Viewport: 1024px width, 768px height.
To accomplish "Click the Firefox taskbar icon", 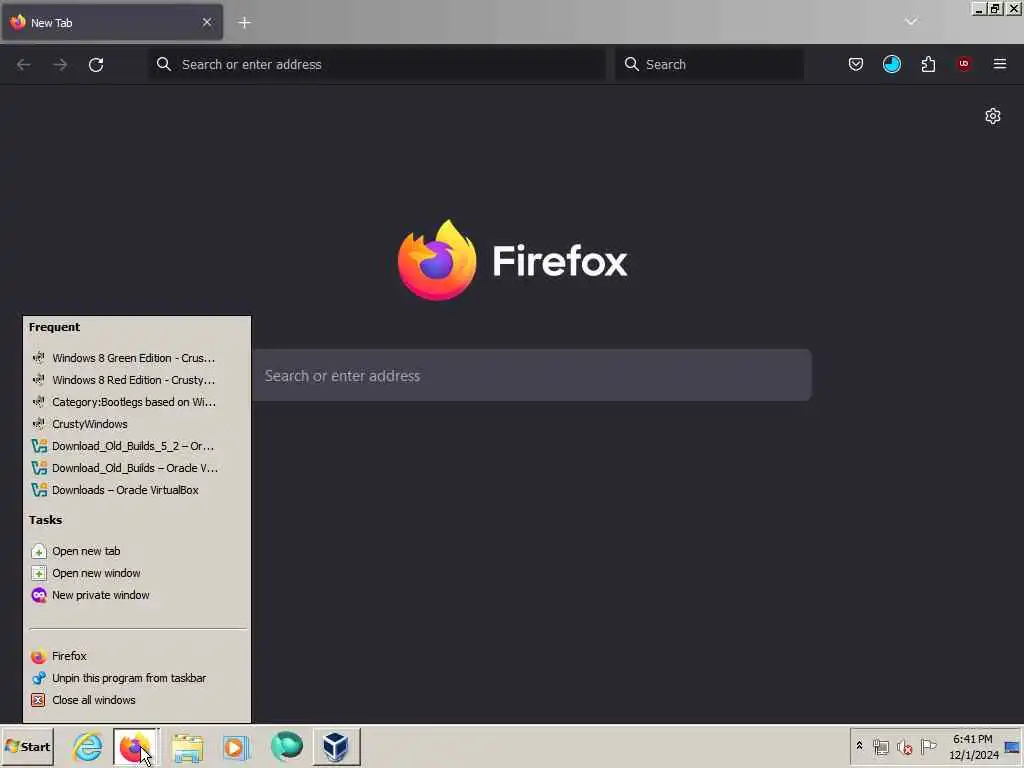I will pos(135,746).
